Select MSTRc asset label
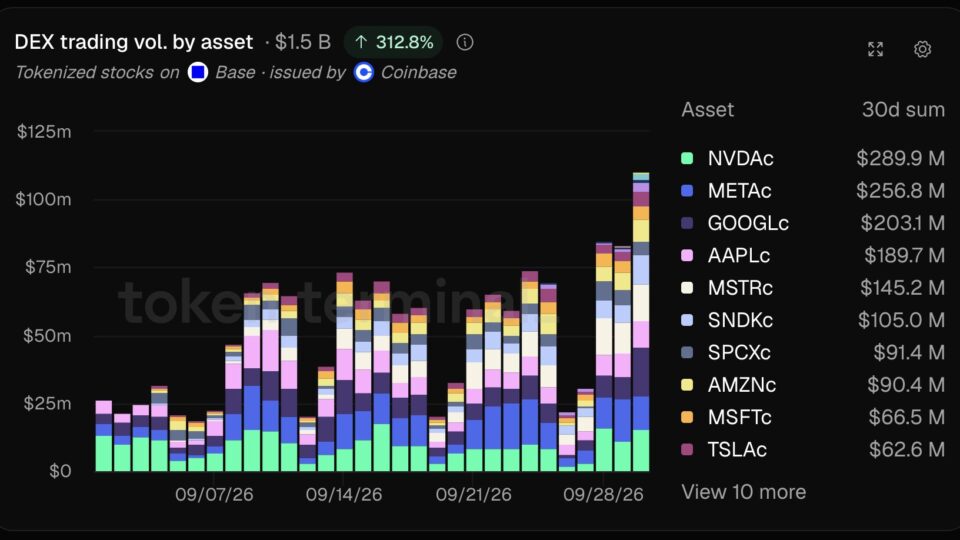 coord(740,288)
